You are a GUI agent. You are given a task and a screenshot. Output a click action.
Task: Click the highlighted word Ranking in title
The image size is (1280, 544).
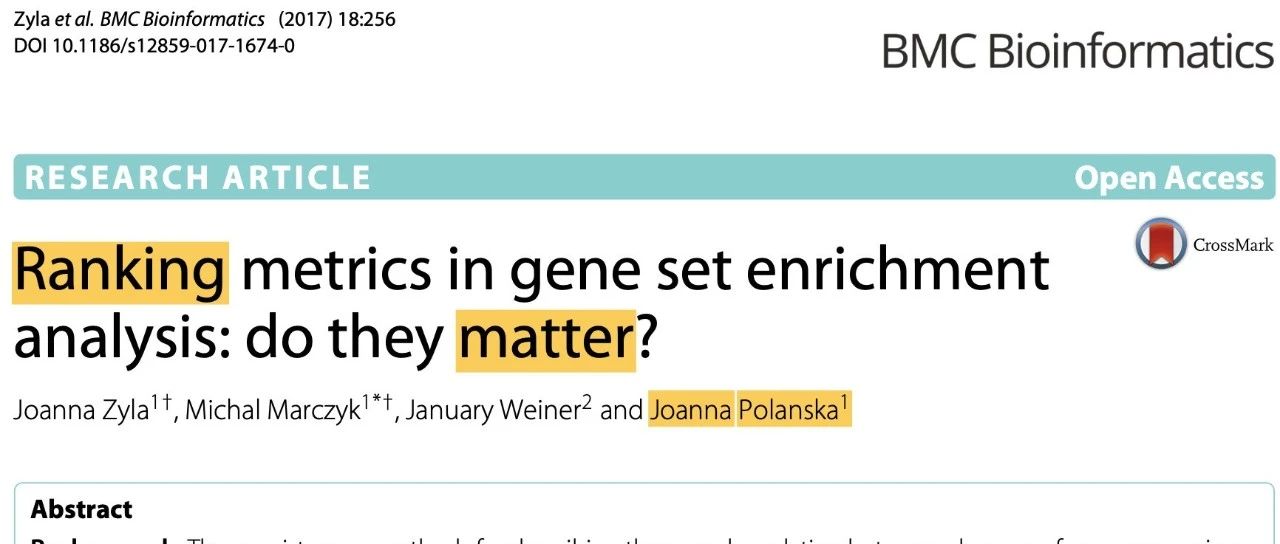[120, 271]
